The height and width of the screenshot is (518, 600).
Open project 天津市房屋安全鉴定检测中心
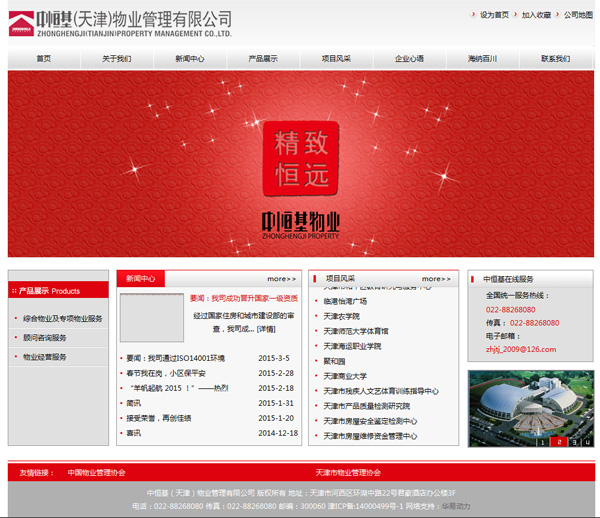370,421
